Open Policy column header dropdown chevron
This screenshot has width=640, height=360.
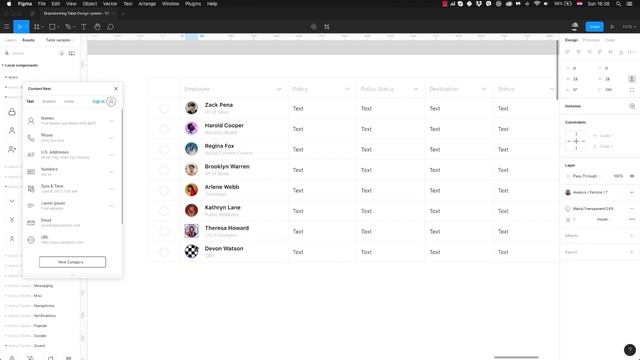pyautogui.click(x=347, y=89)
